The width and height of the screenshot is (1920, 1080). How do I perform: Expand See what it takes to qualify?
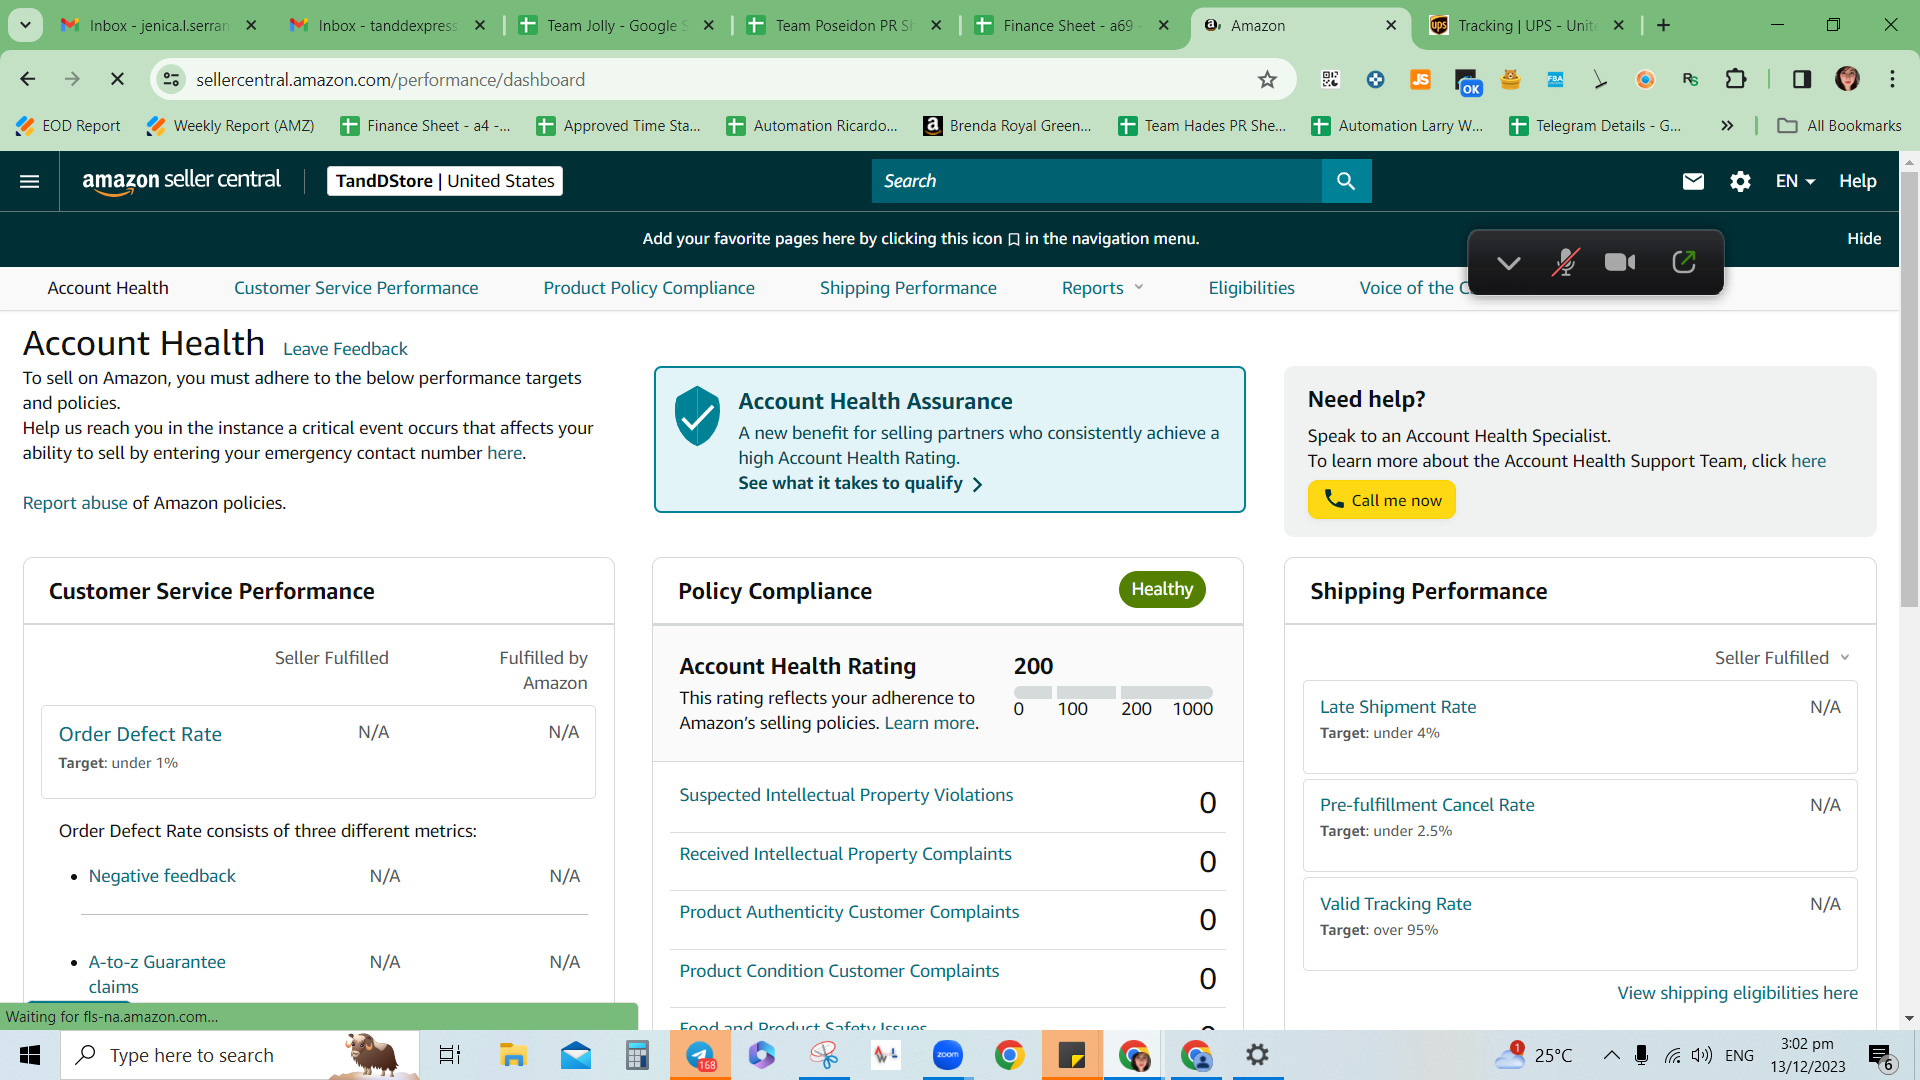(x=861, y=484)
